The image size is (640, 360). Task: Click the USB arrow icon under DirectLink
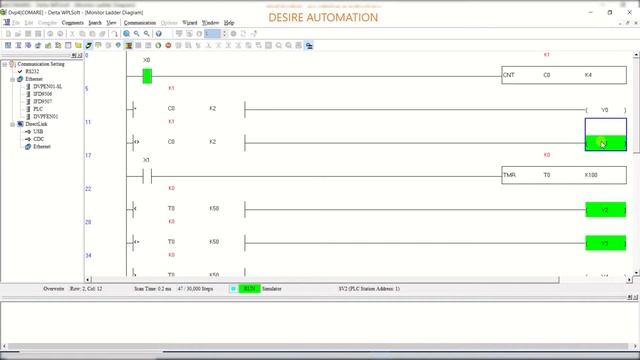28,131
